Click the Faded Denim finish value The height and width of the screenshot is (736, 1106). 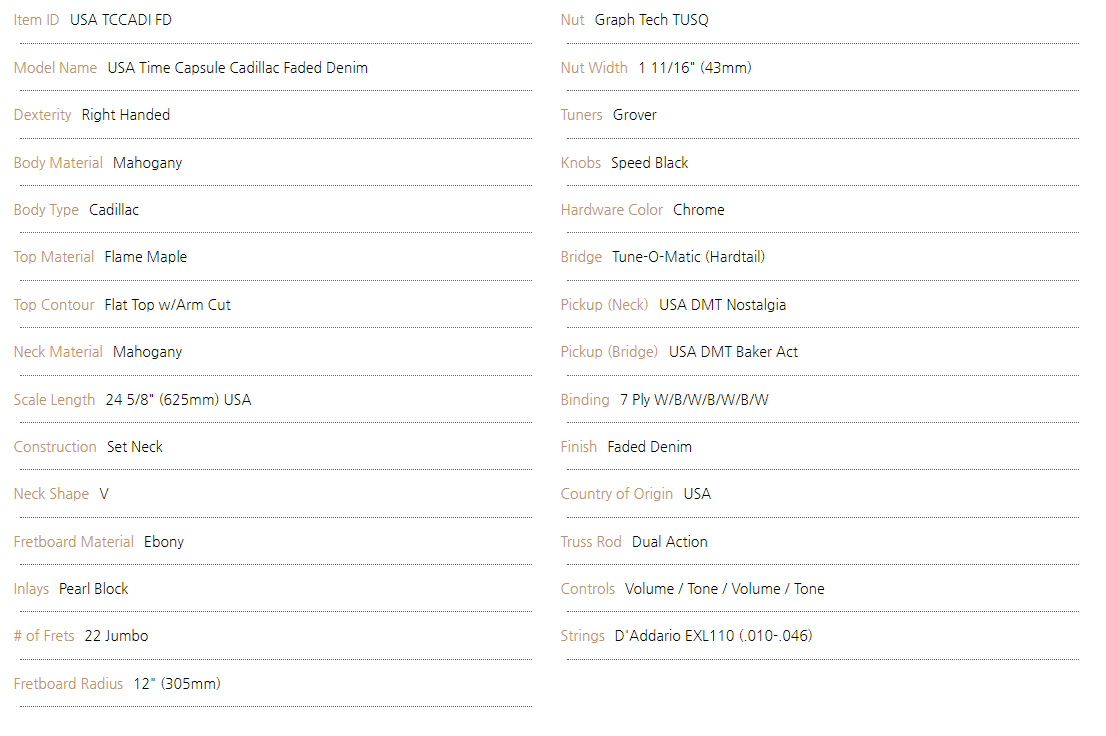point(649,447)
